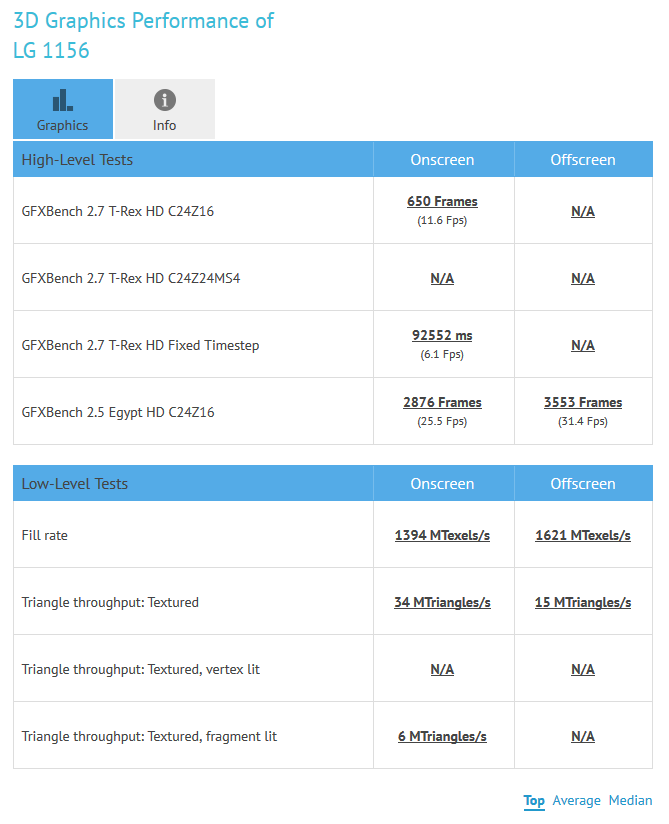Select the Average results filter
669x824 pixels.
tap(577, 800)
